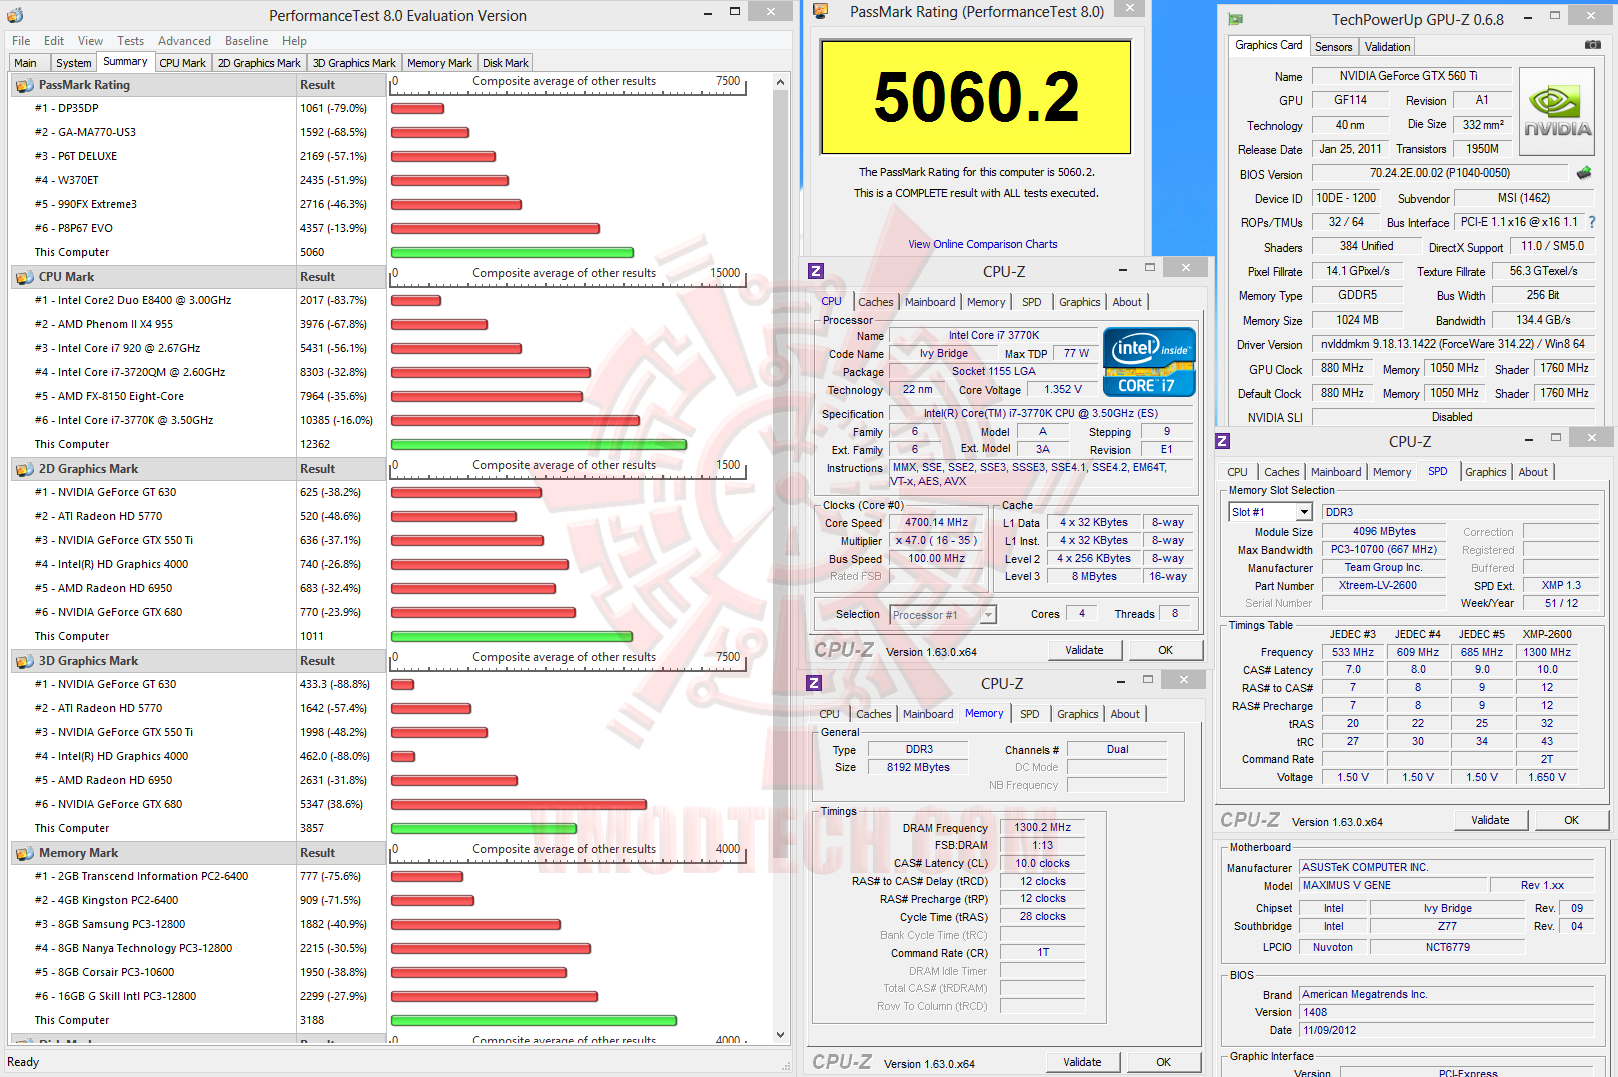Click the Z icon of CPU-Z SPD window

click(x=1222, y=441)
